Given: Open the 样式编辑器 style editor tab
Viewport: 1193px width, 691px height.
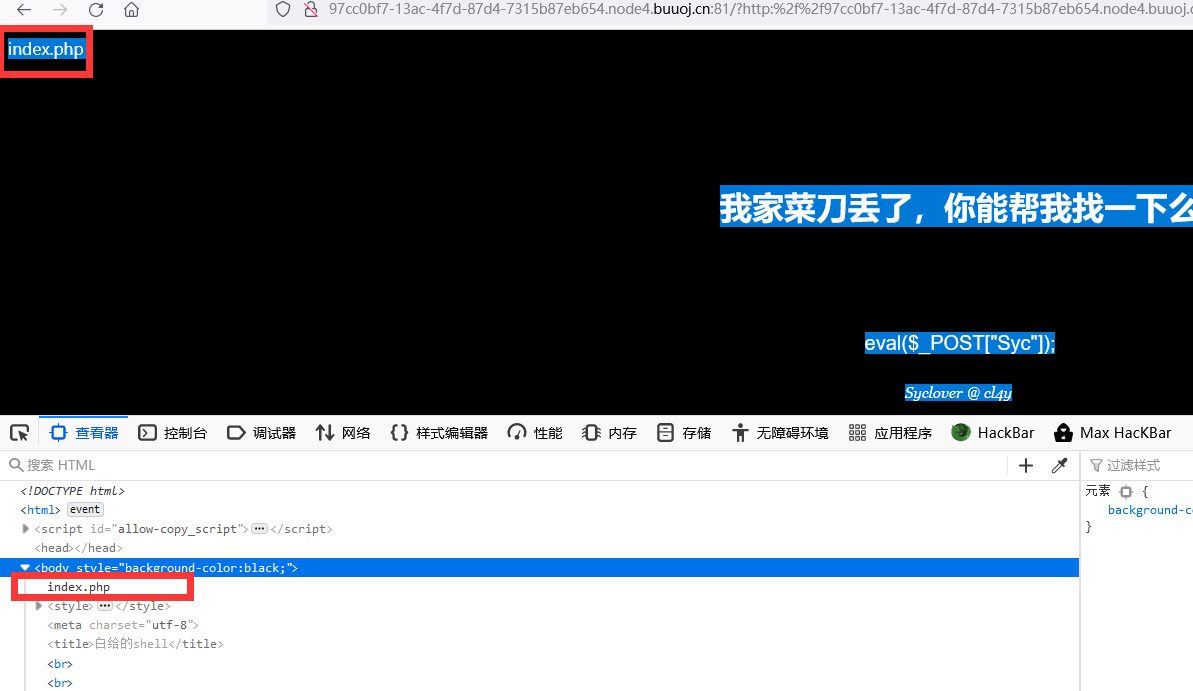Looking at the screenshot, I should tap(439, 433).
